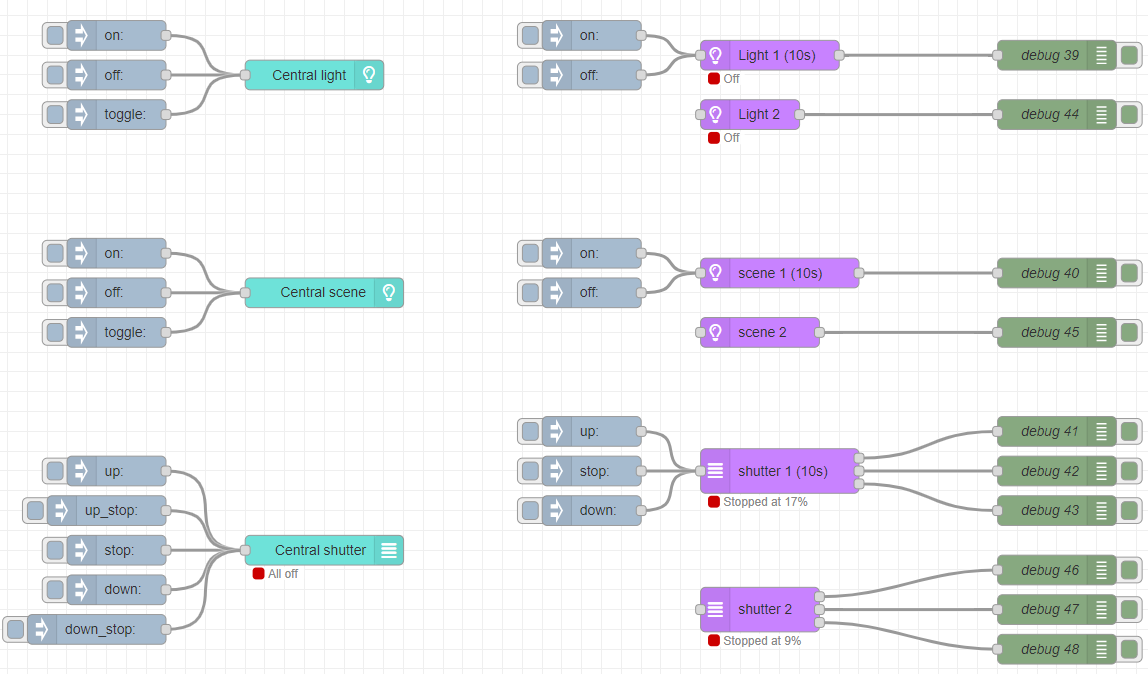The image size is (1148, 674).
Task: Select the debug 43 node label
Action: pos(1050,510)
